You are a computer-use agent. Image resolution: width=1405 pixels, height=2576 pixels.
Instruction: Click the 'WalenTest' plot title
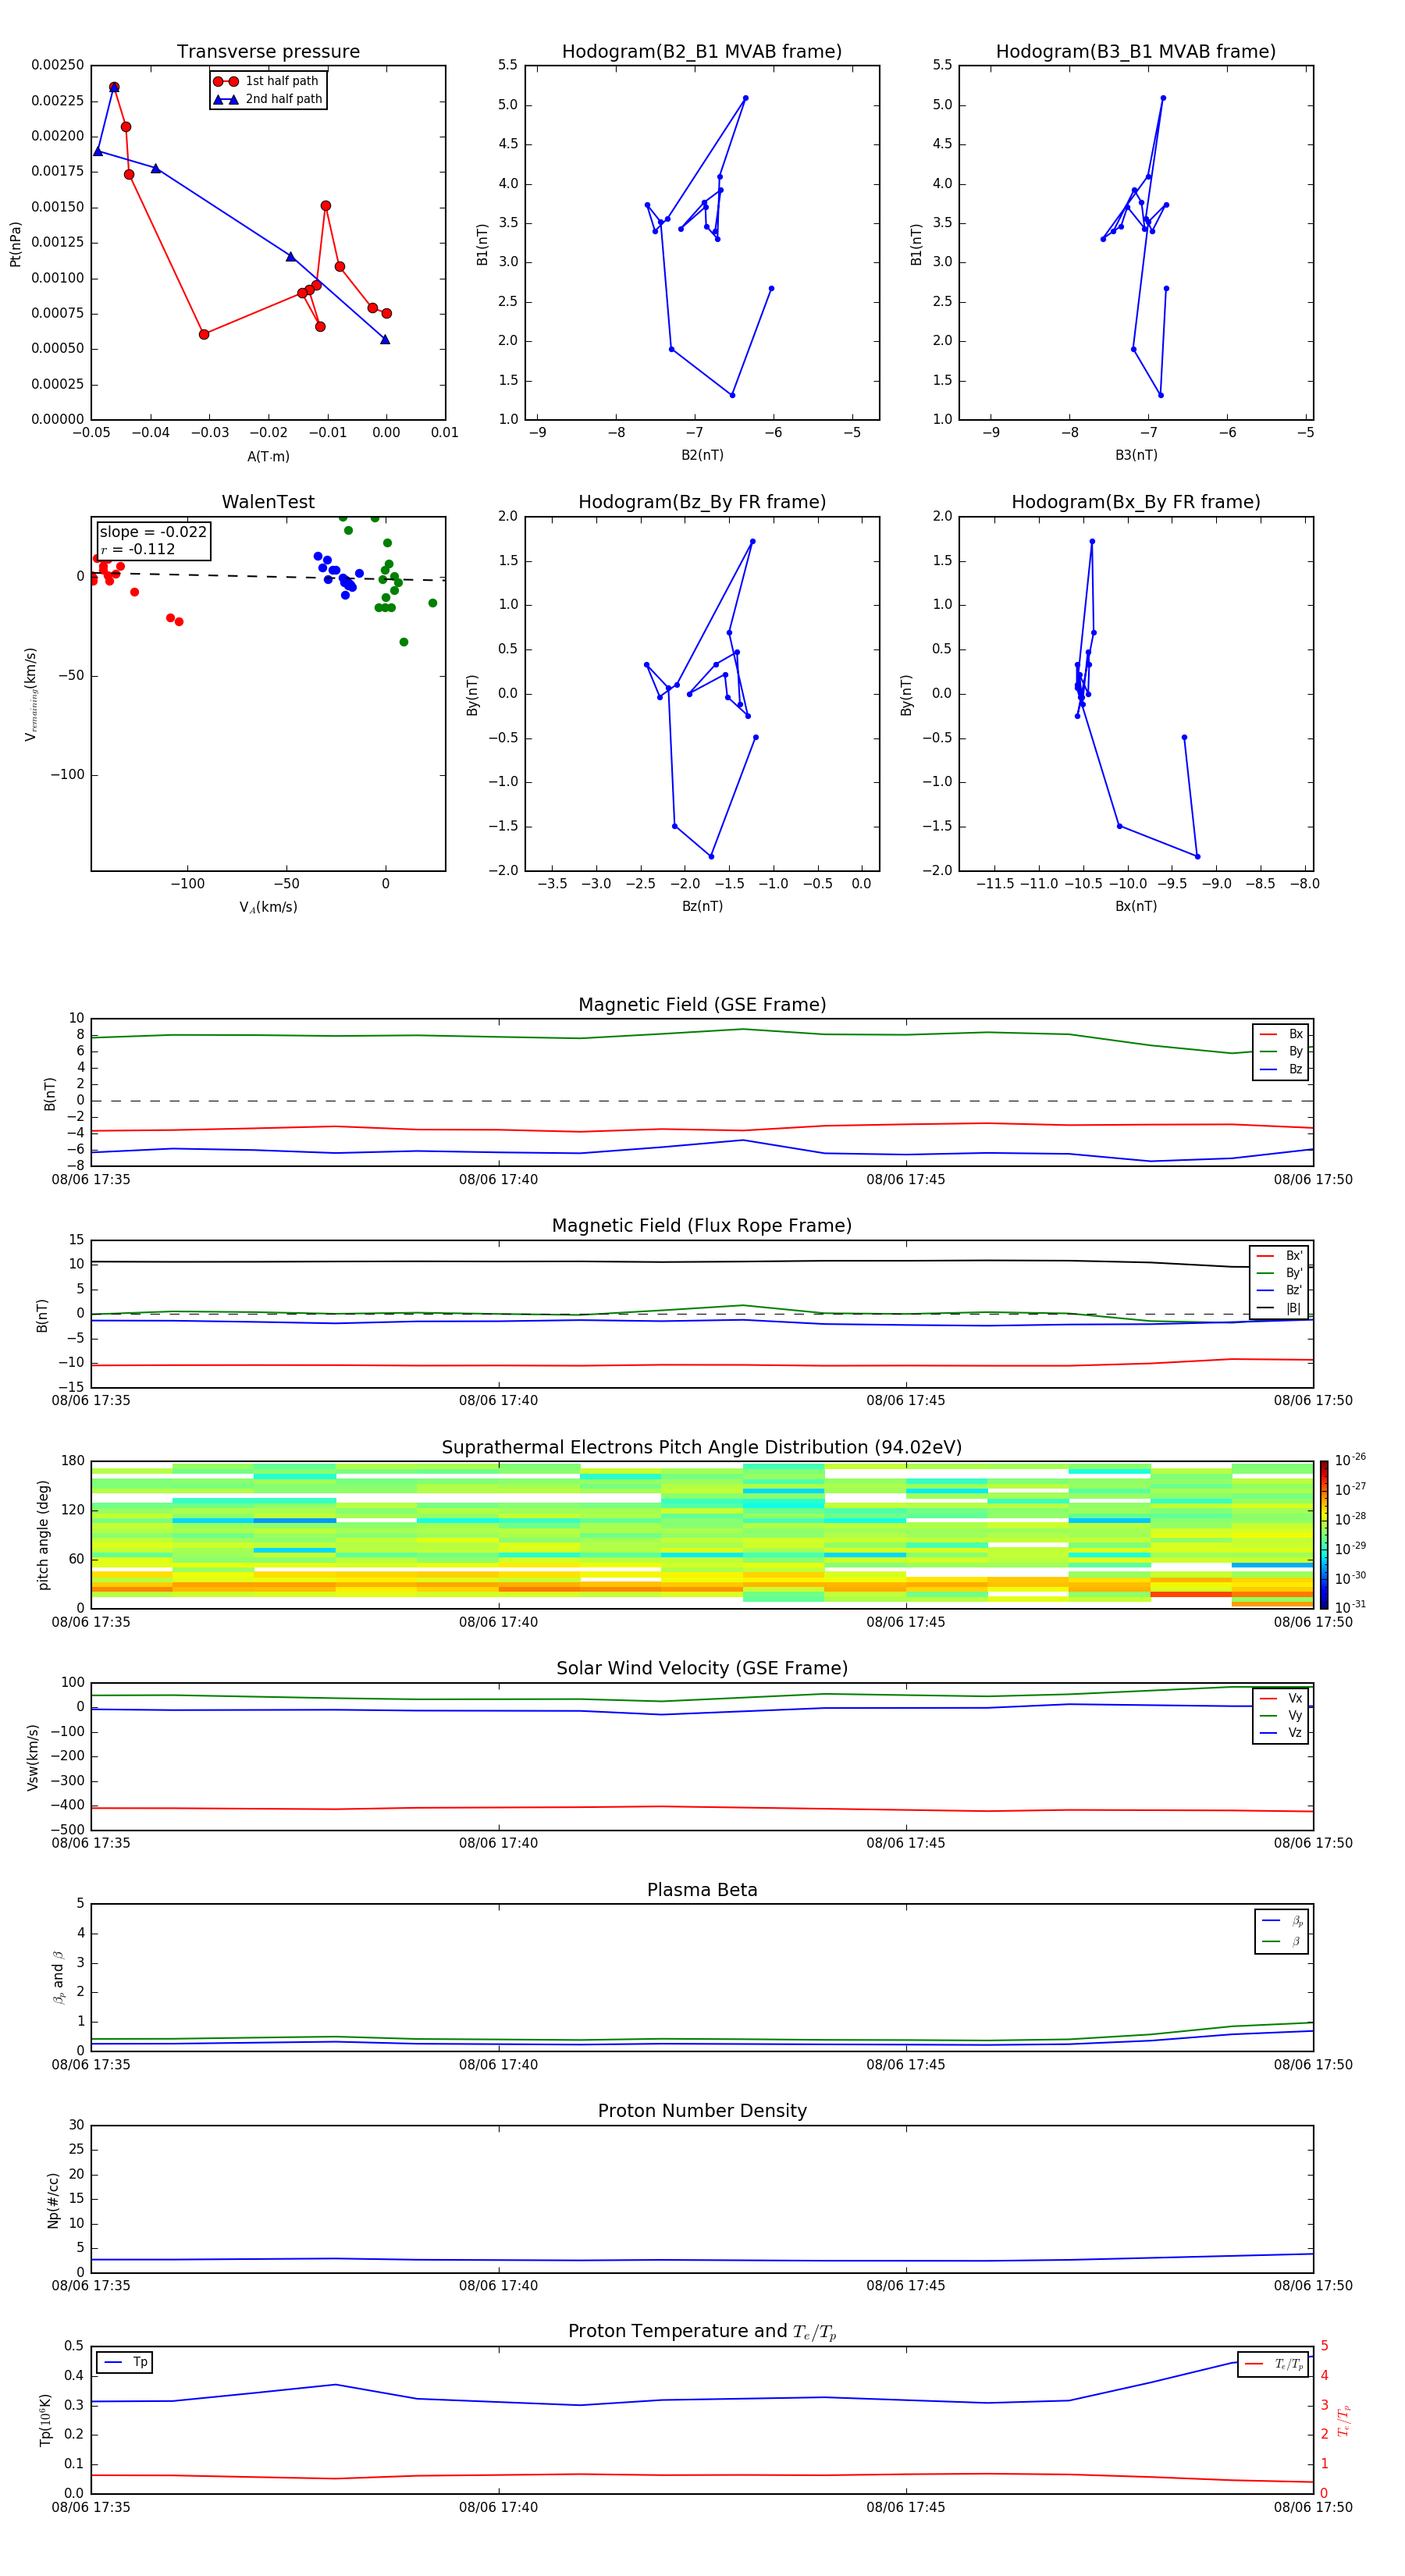pos(268,502)
